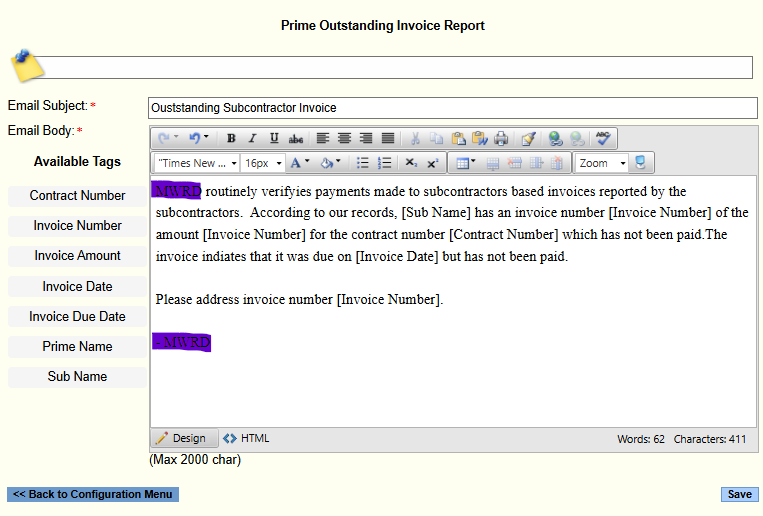Click the Email Subject input field
The width and height of the screenshot is (763, 516).
point(452,107)
